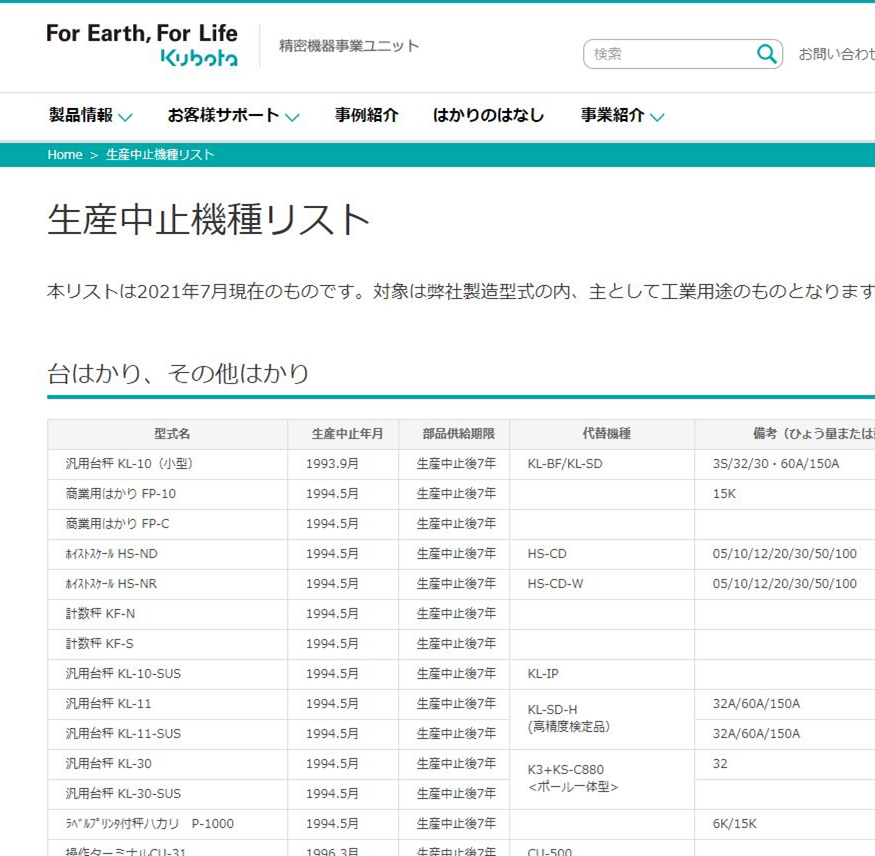Click the HS-CD-W replacement model cell
The image size is (875, 856).
tap(555, 584)
